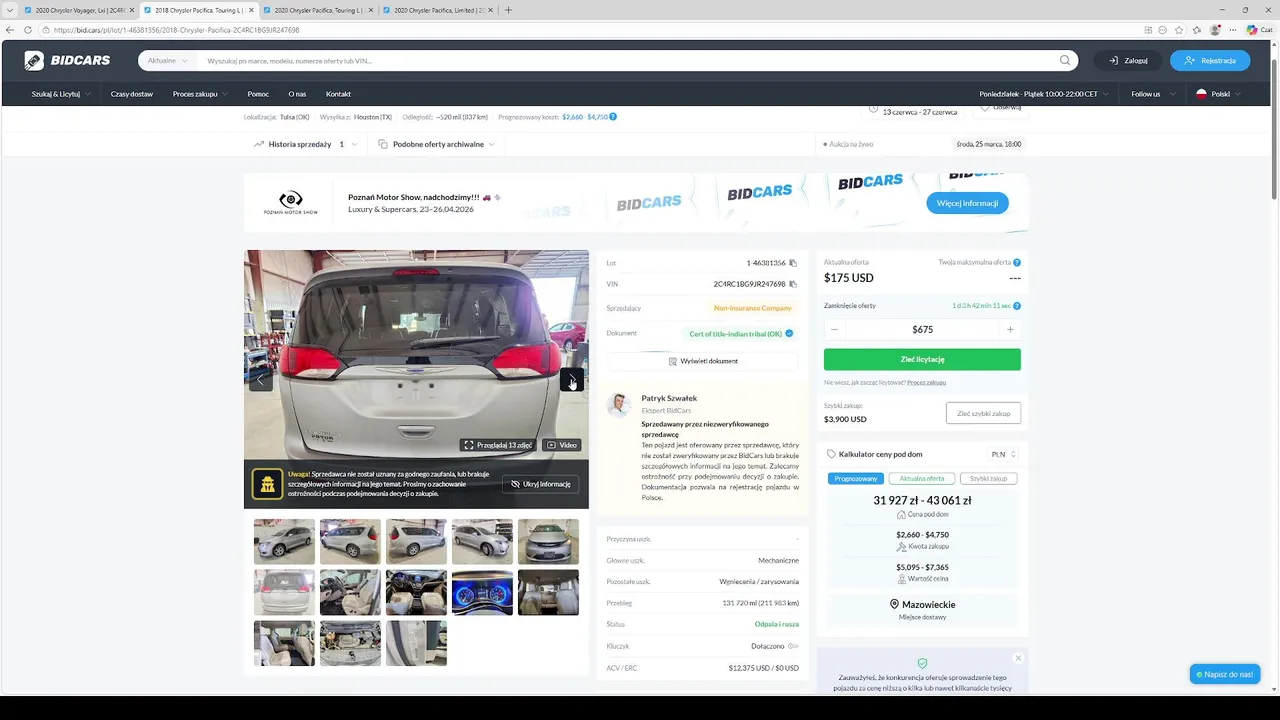Click the Zaloguj button
This screenshot has height=720, width=1280.
1128,60
